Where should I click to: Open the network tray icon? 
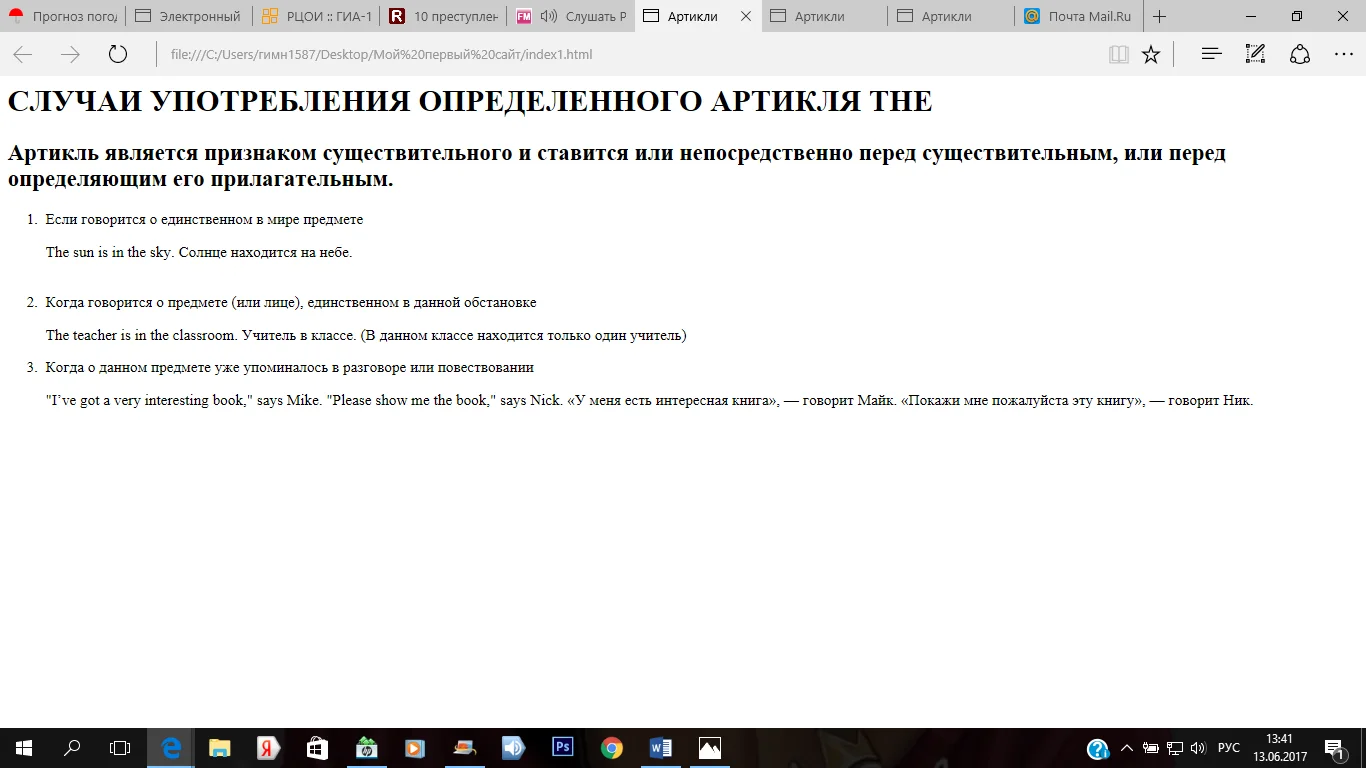click(x=1175, y=748)
